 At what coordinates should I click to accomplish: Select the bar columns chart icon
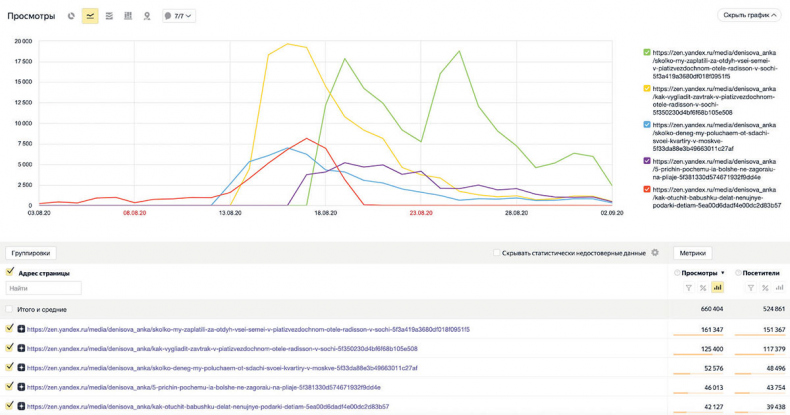point(128,16)
